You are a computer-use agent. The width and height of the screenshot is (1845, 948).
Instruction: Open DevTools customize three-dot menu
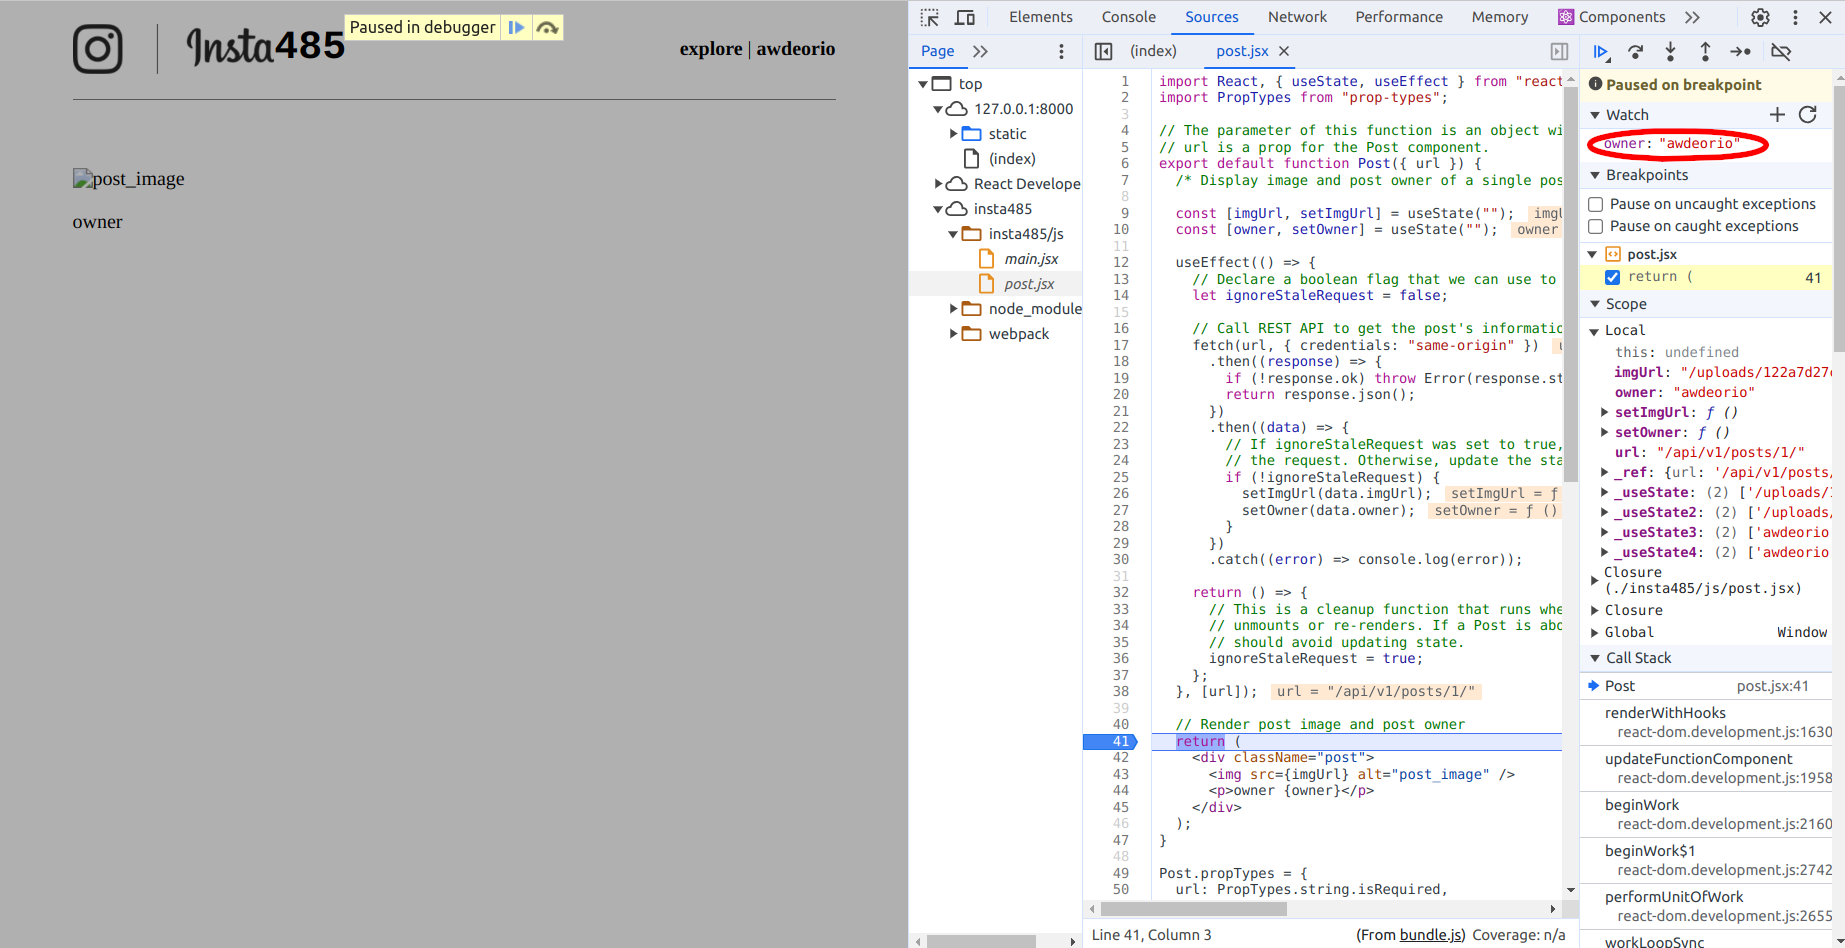pyautogui.click(x=1795, y=17)
